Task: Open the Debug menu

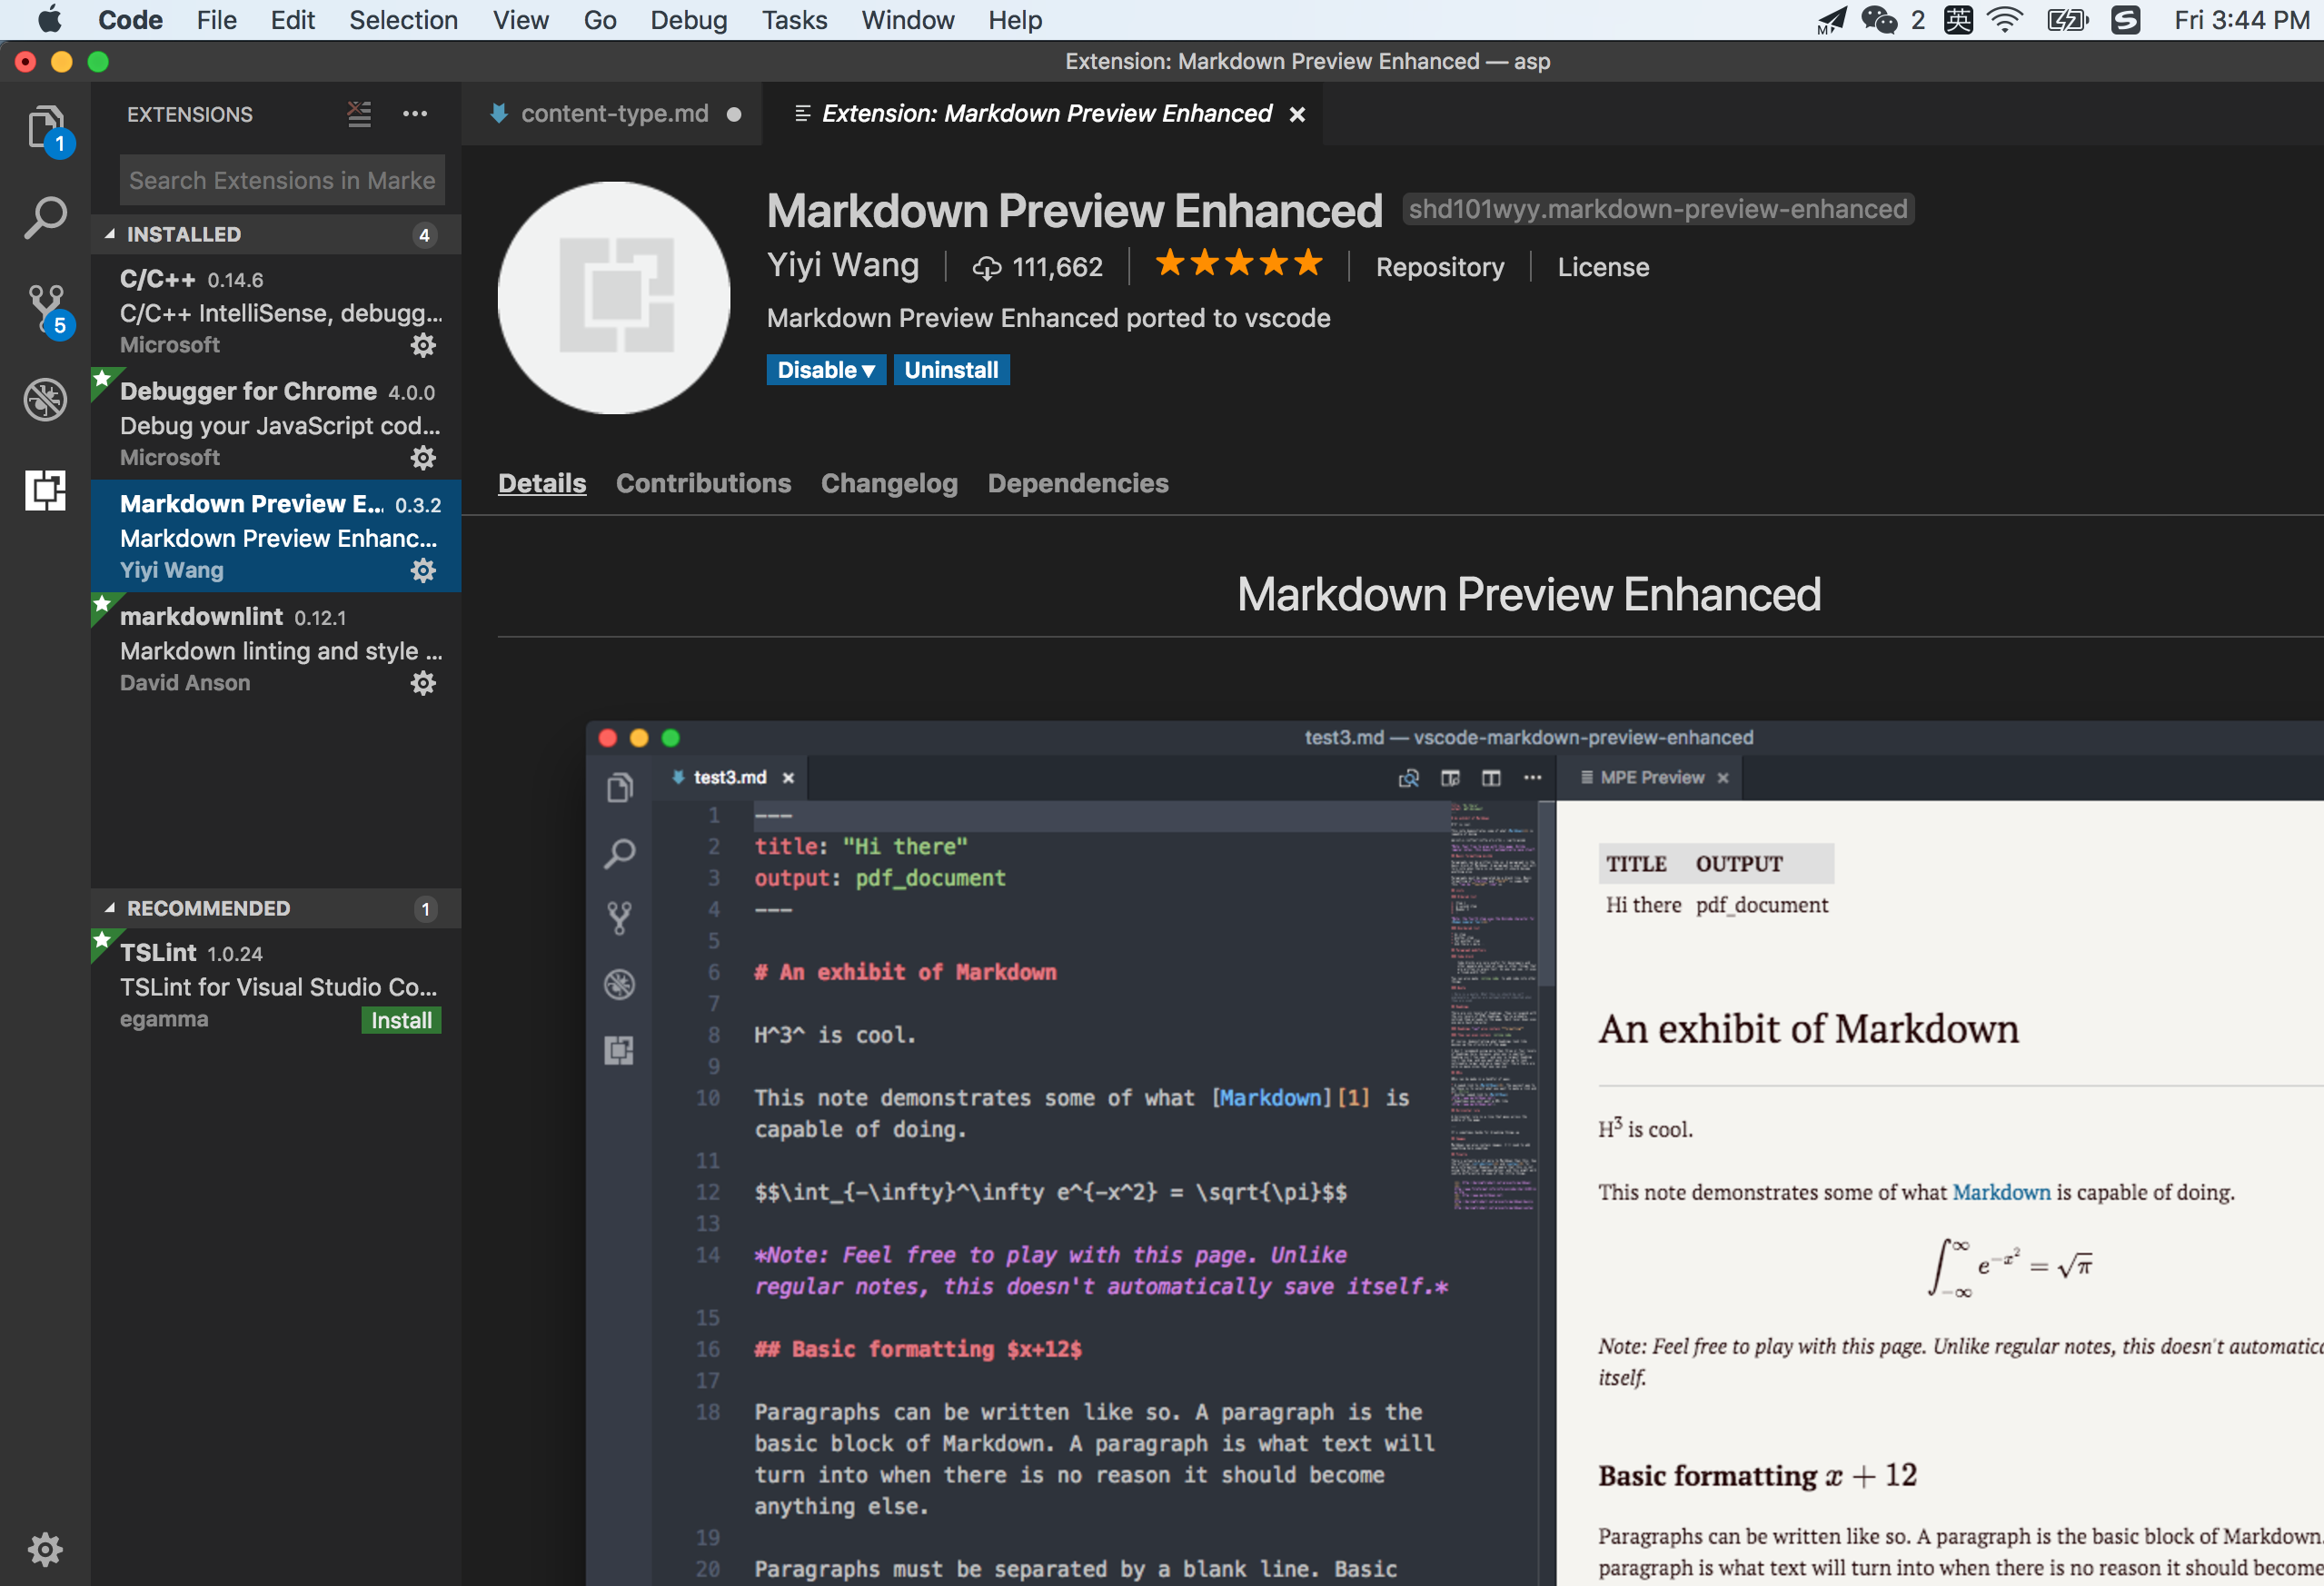Action: pos(688,20)
